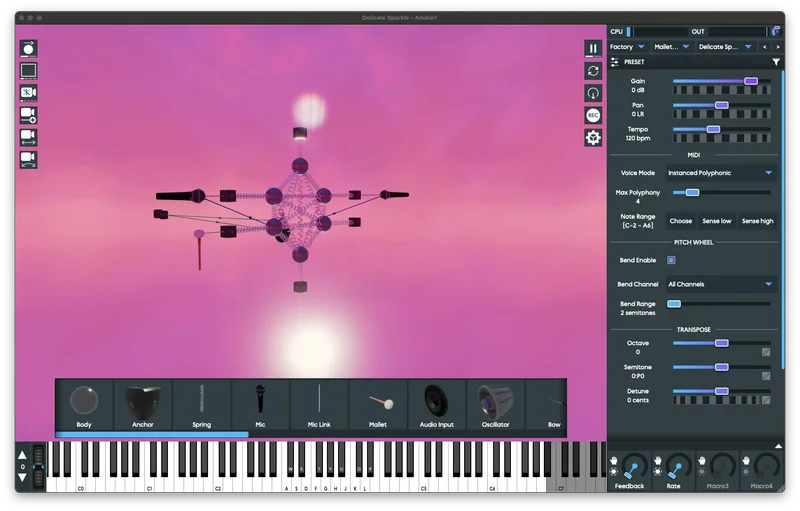This screenshot has width=800, height=511.
Task: Click the hand icon beside Macro4 knob
Action: [746, 461]
